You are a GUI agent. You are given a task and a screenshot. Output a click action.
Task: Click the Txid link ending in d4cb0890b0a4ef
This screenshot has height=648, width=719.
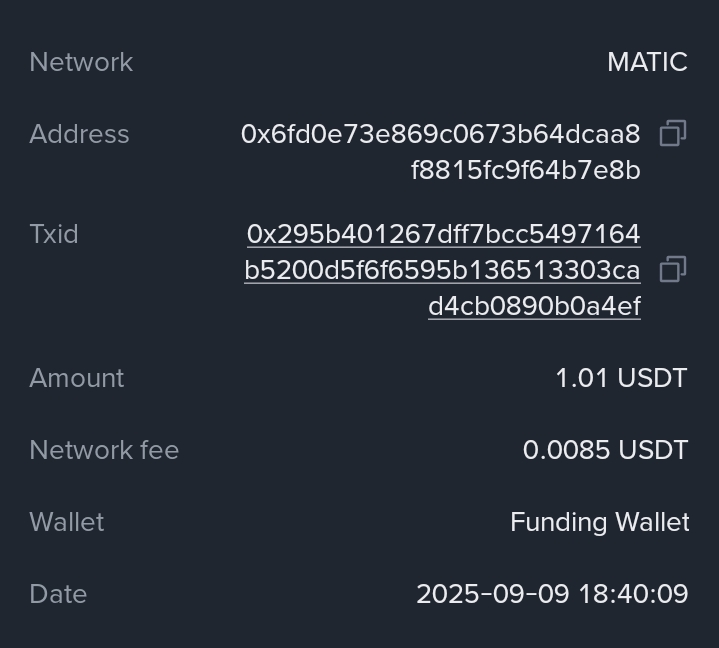coord(534,306)
